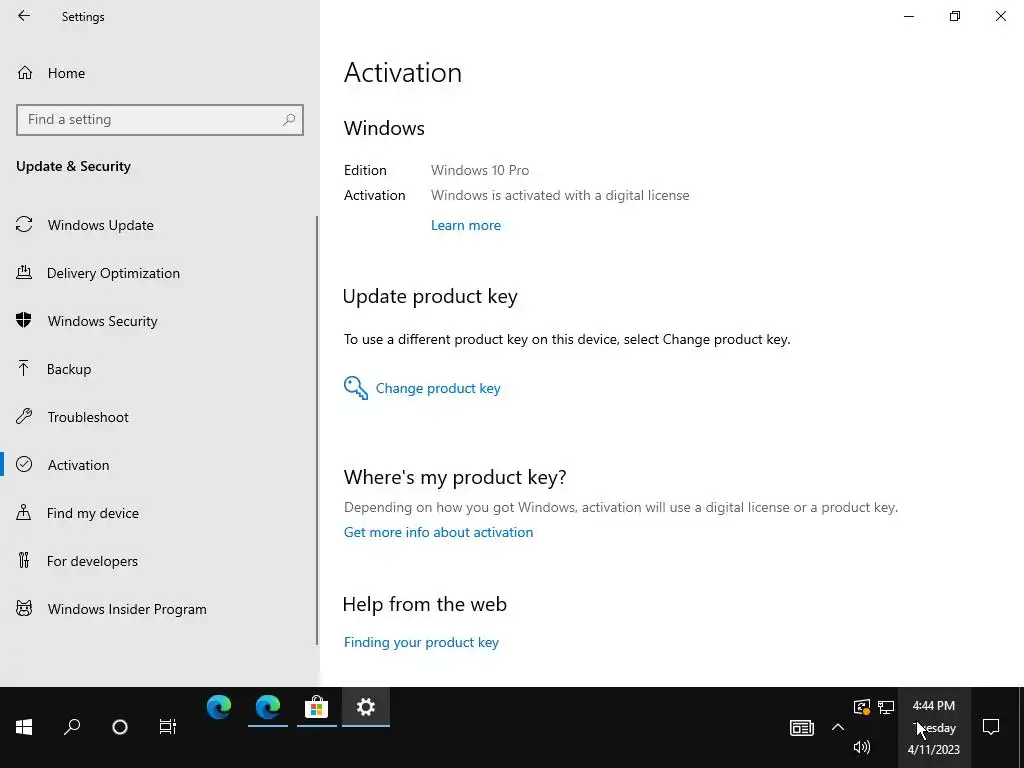Select the Windows Update refresh icon

(24, 225)
